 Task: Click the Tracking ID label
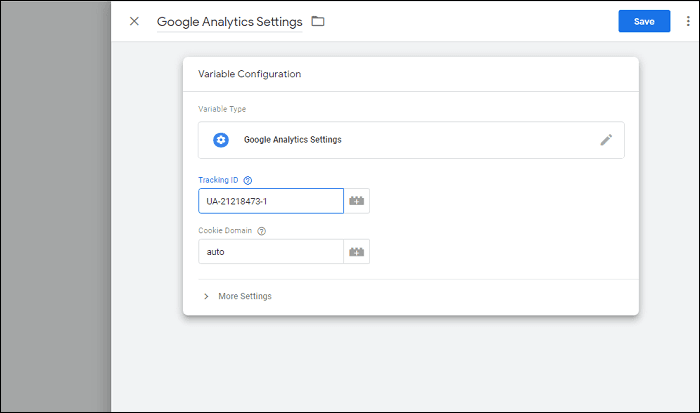click(218, 180)
